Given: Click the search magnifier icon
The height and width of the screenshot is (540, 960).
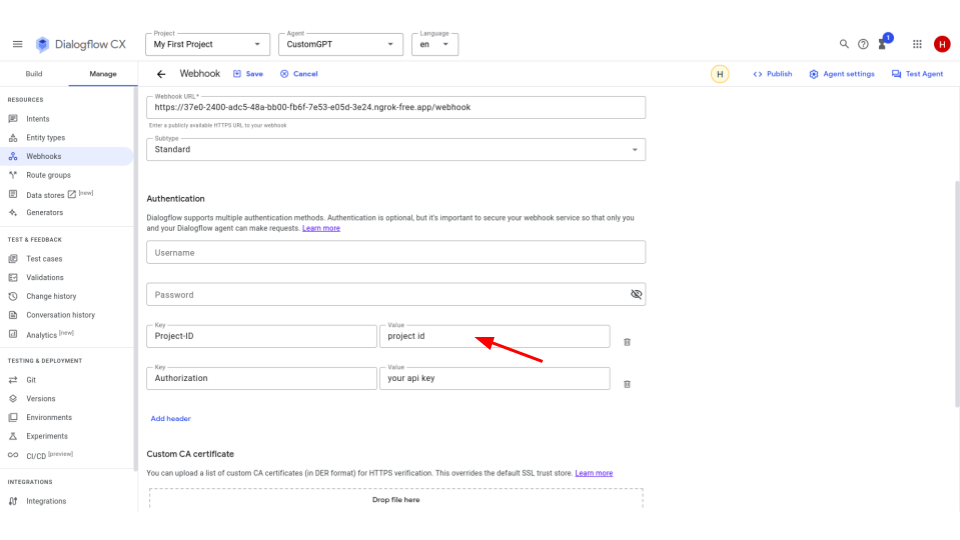Looking at the screenshot, I should pyautogui.click(x=844, y=44).
